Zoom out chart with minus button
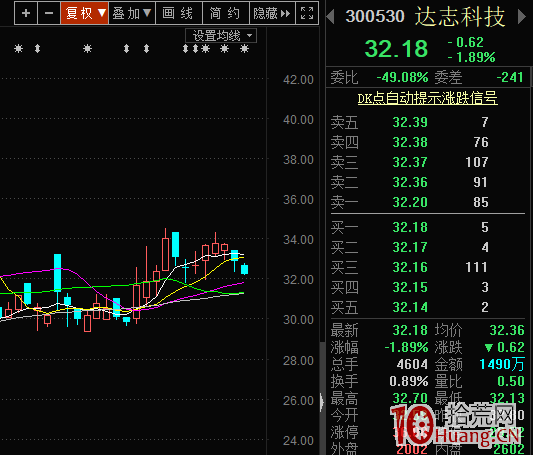533x455 pixels. point(49,13)
